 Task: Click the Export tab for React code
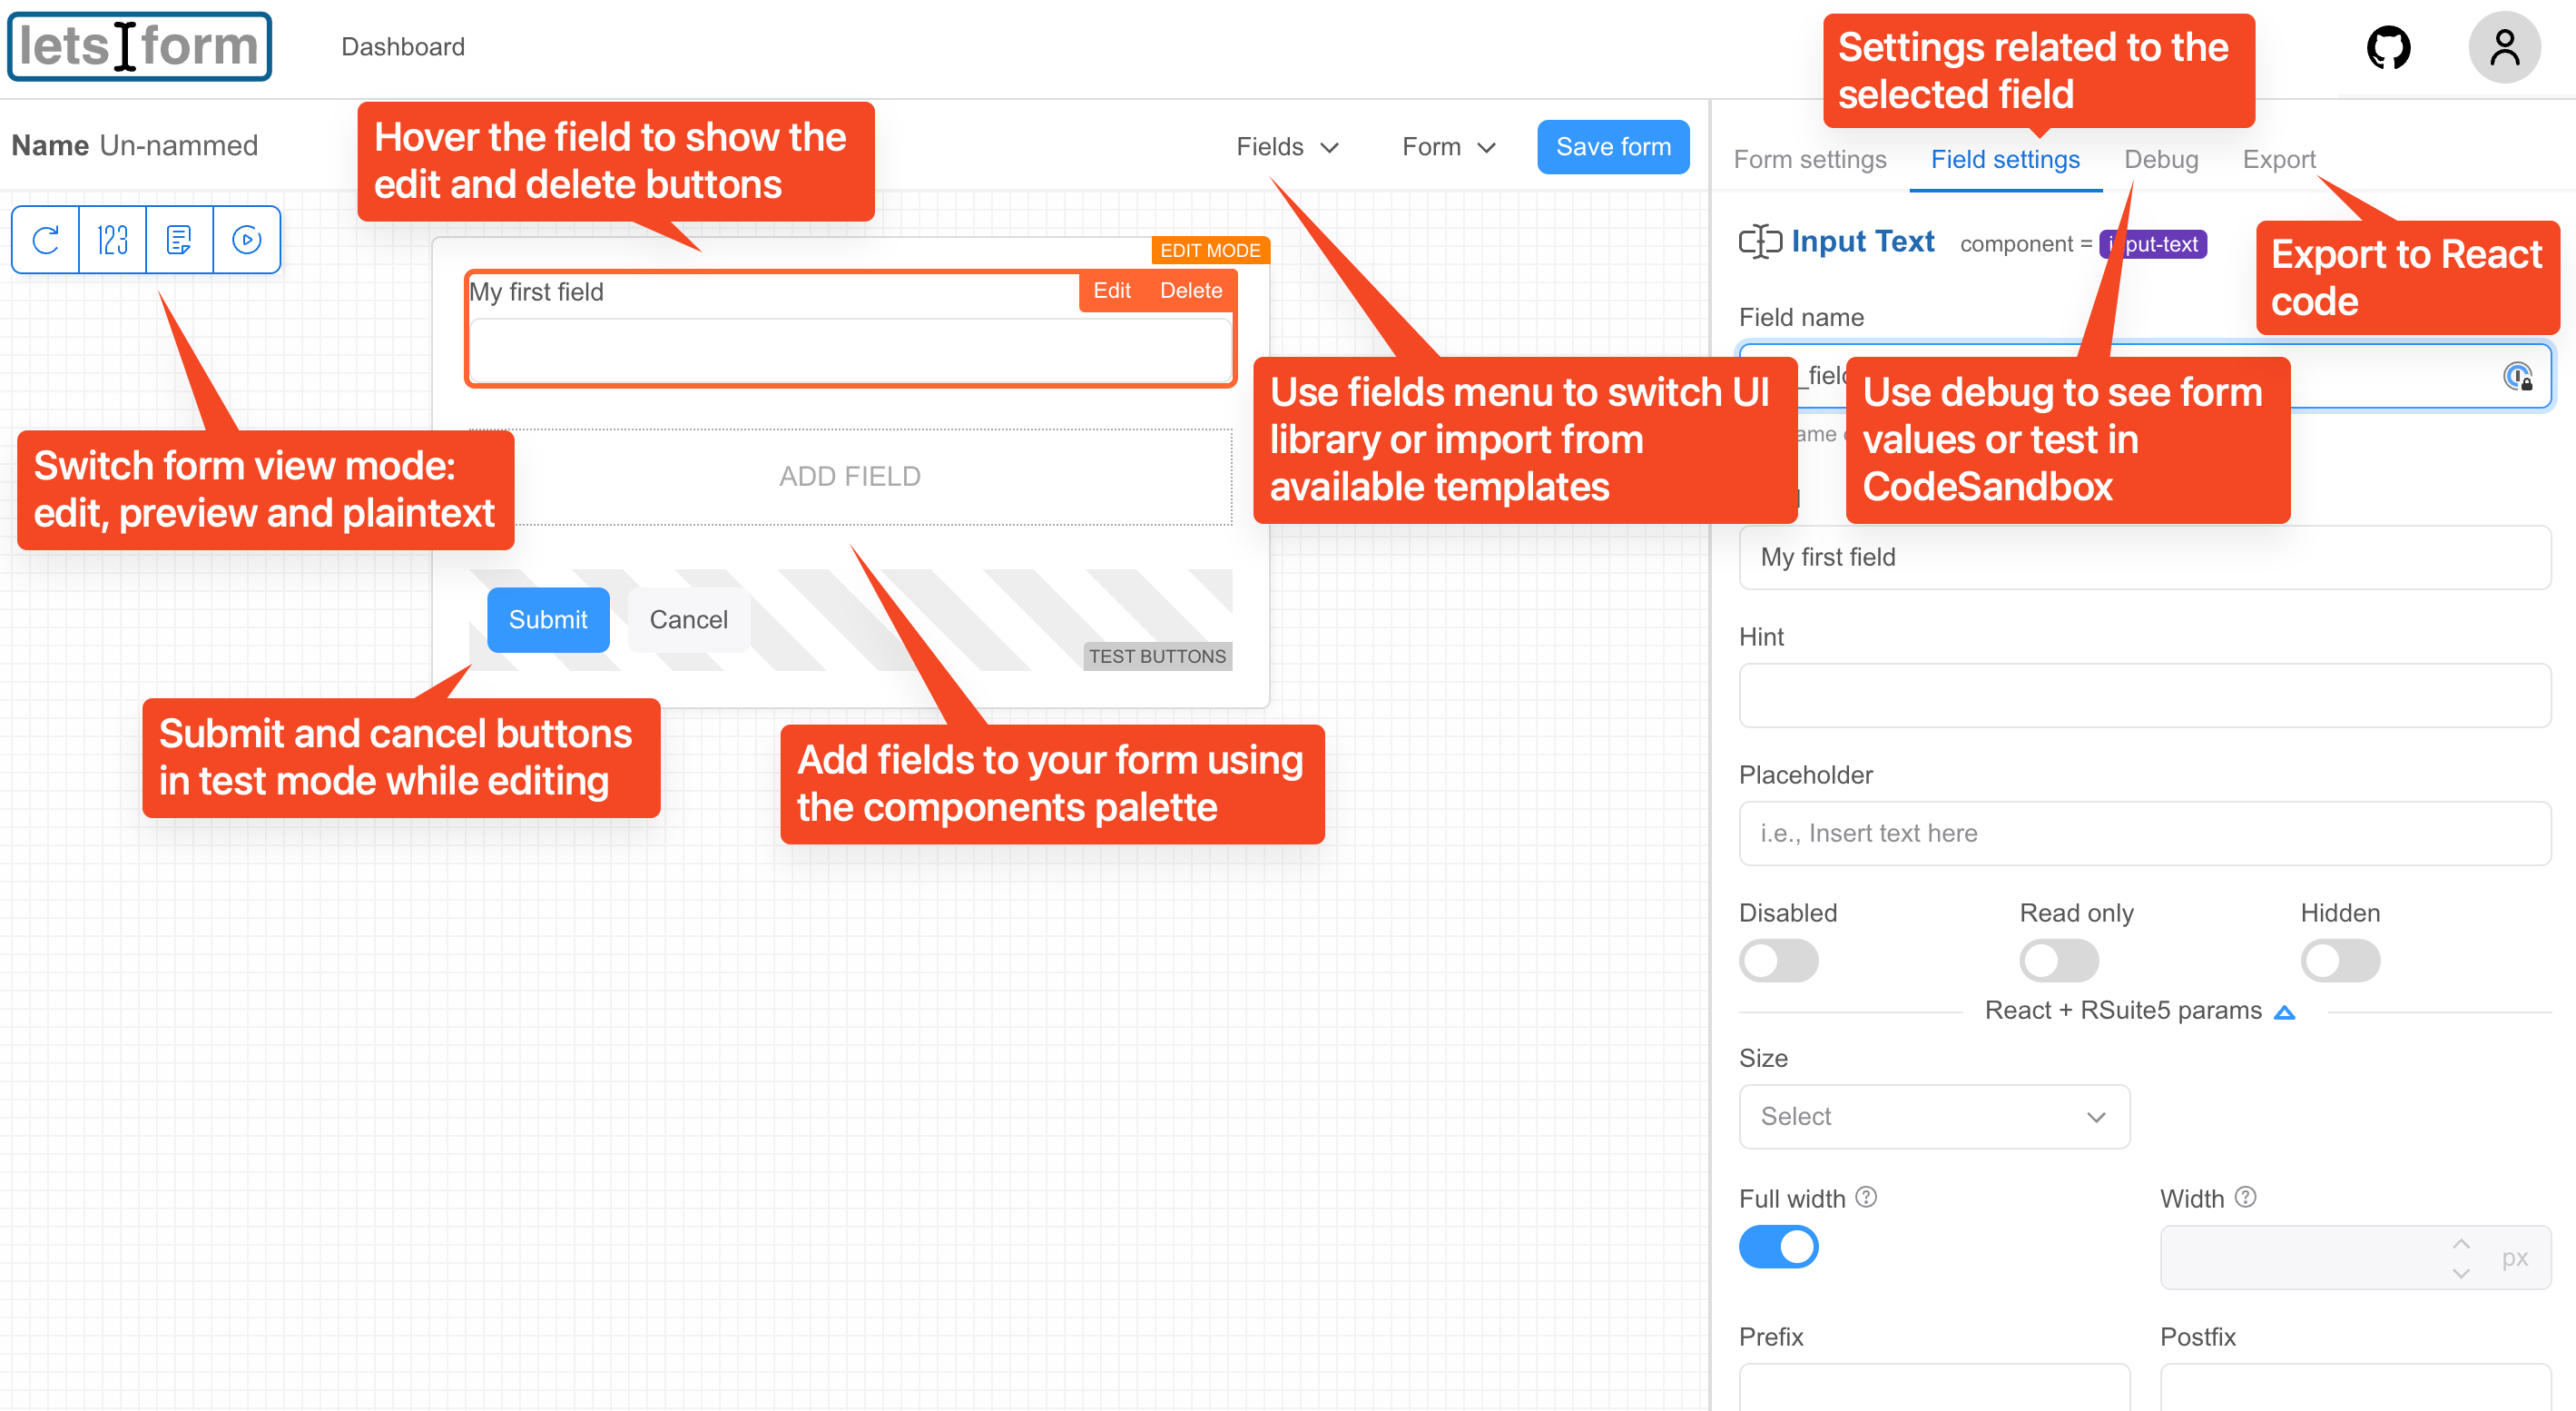[x=2281, y=158]
